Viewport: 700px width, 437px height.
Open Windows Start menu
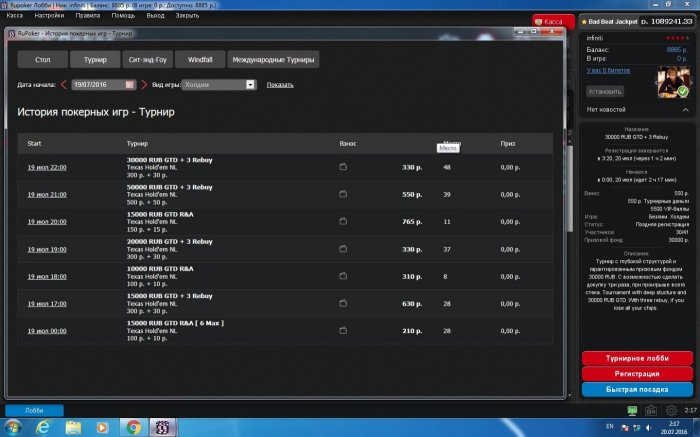(x=12, y=428)
